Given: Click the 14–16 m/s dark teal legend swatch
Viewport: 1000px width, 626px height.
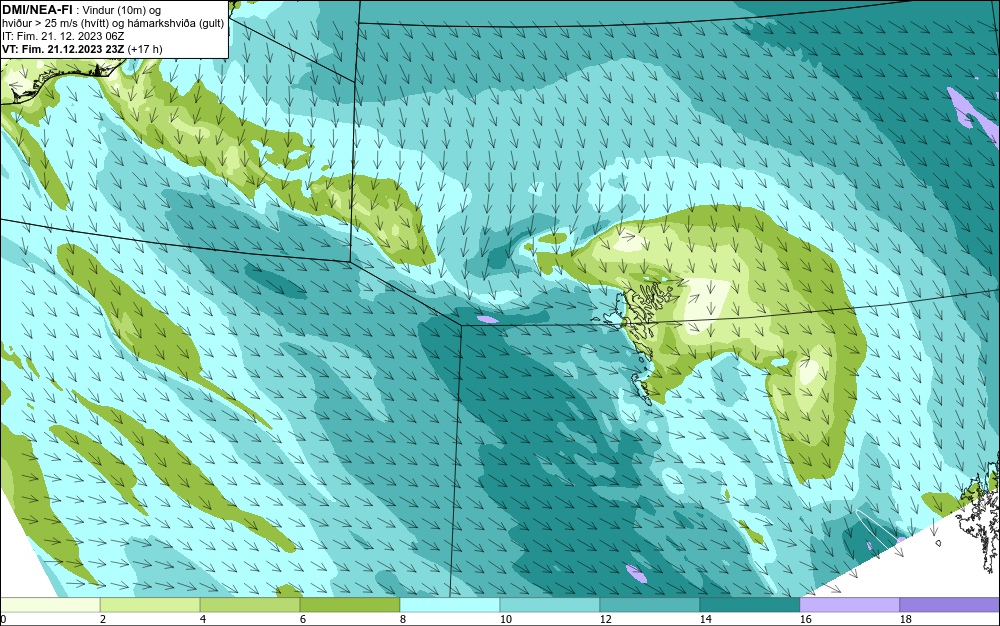Looking at the screenshot, I should (x=749, y=605).
